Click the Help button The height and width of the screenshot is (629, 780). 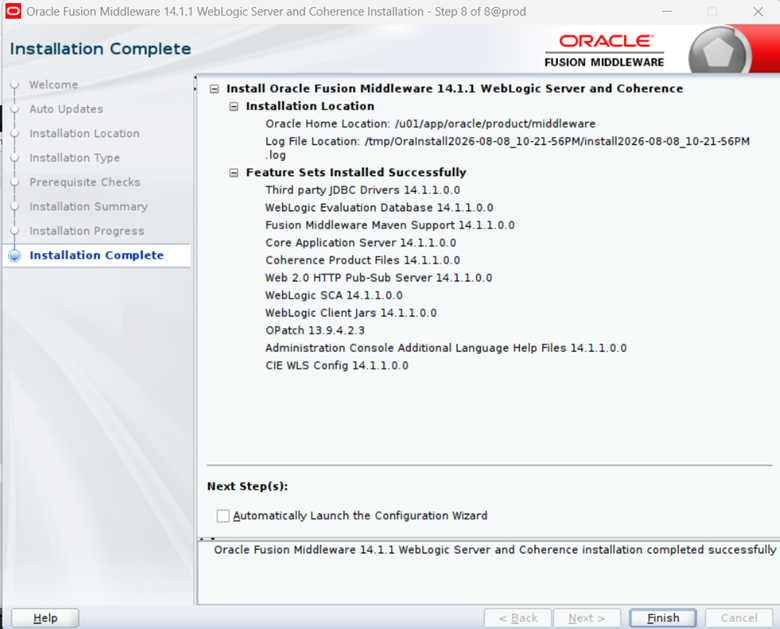45,618
